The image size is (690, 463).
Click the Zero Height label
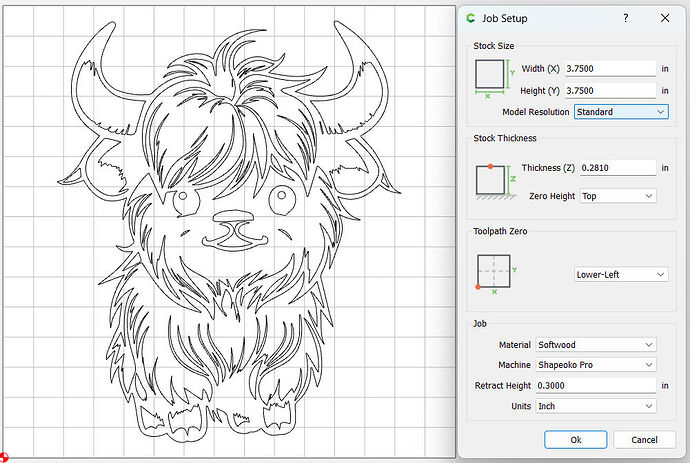(552, 196)
